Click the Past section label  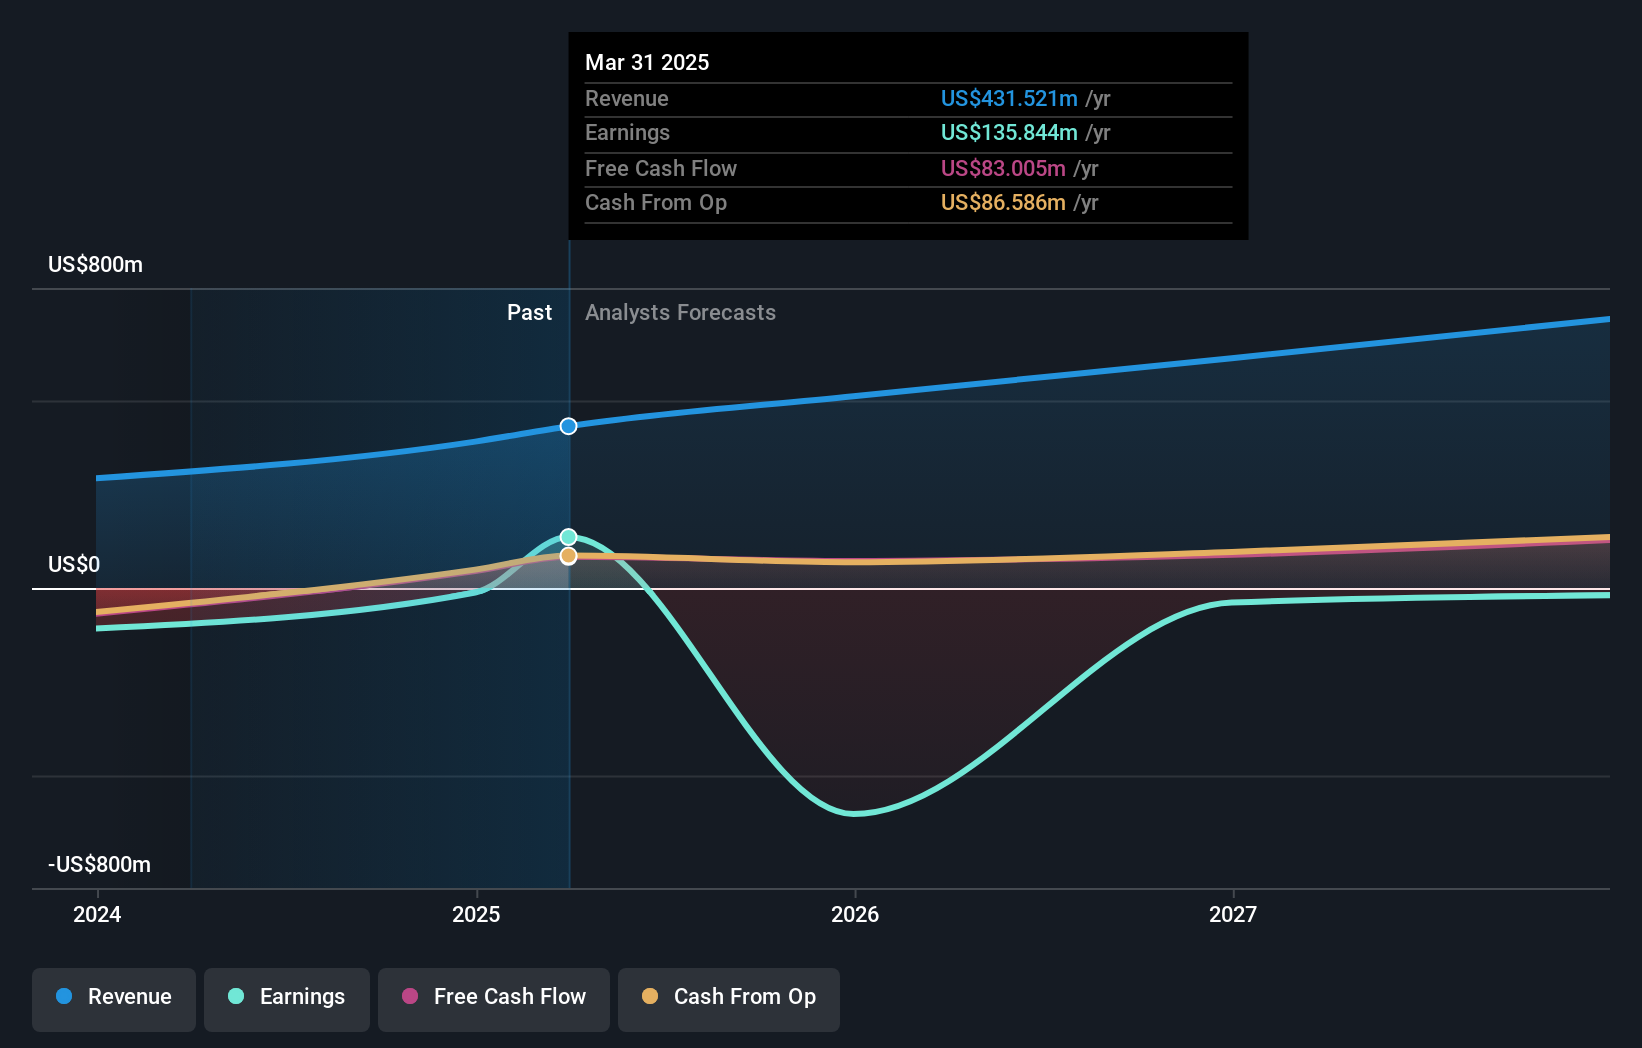(x=529, y=312)
